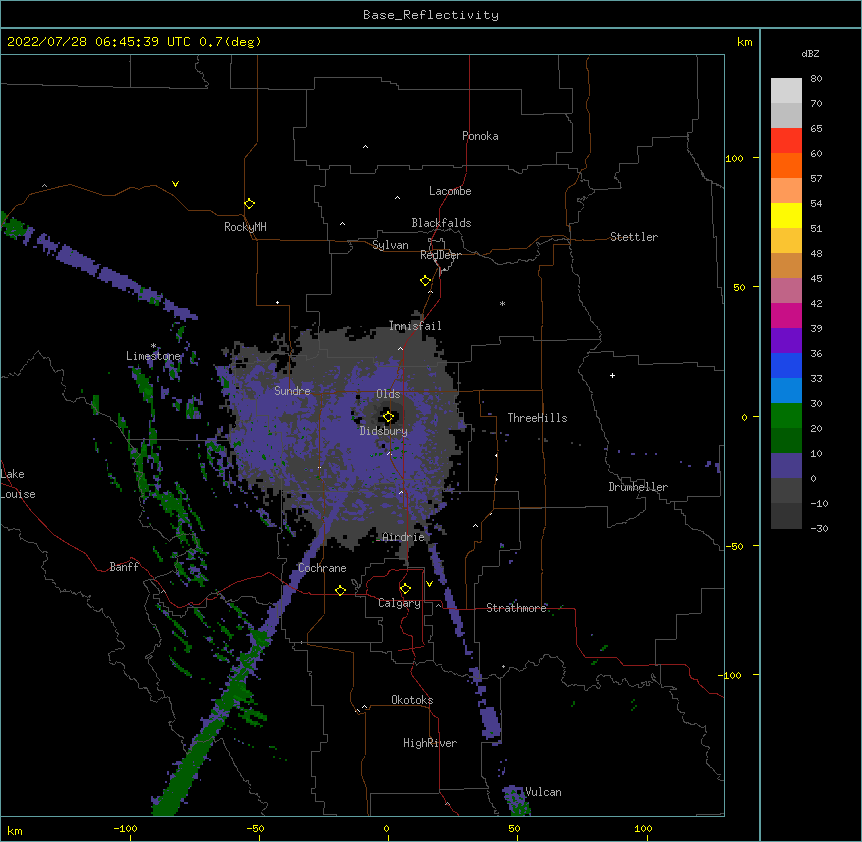Click the Base_Reflectivity title

pos(431,15)
